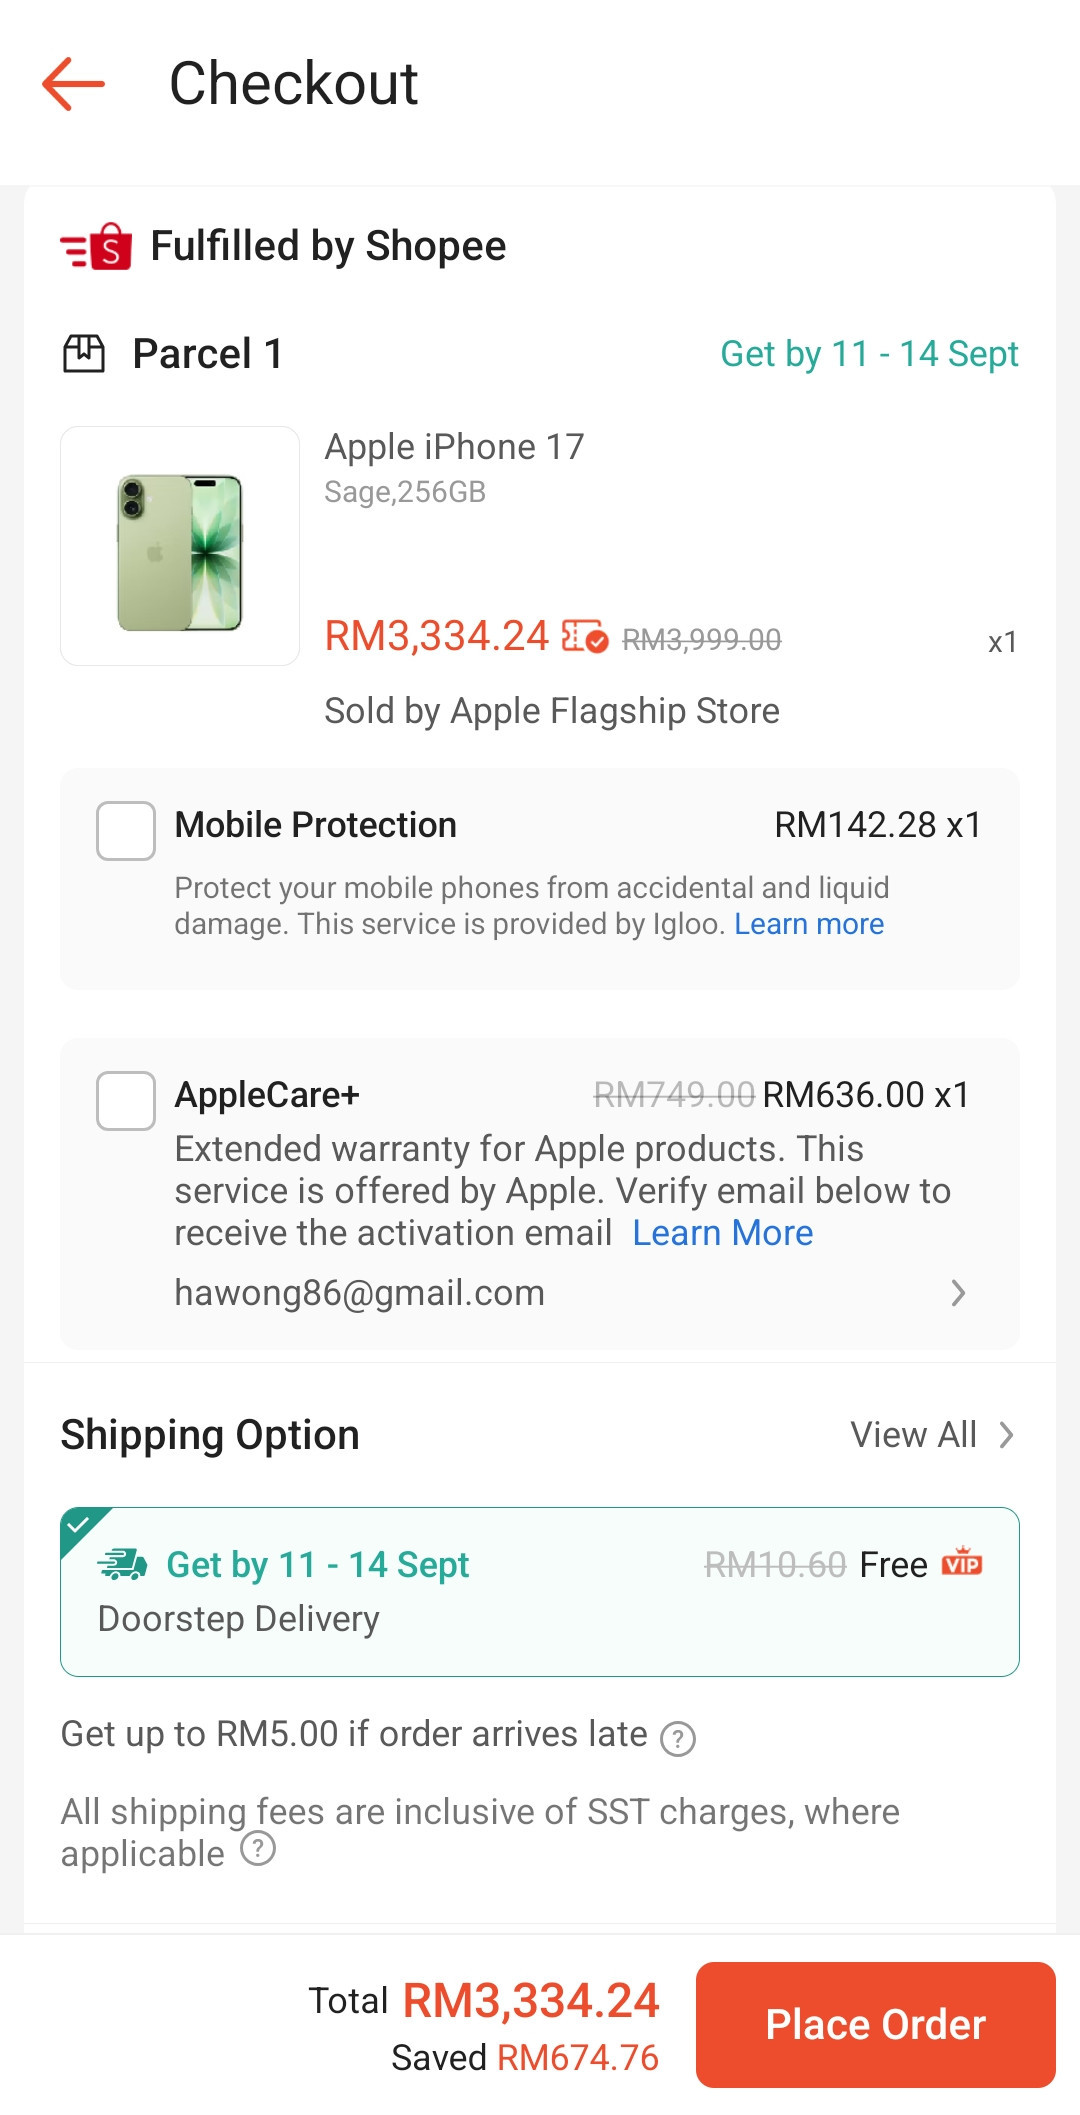1080x2115 pixels.
Task: Open AppleCare+ Learn More link
Action: pos(723,1233)
